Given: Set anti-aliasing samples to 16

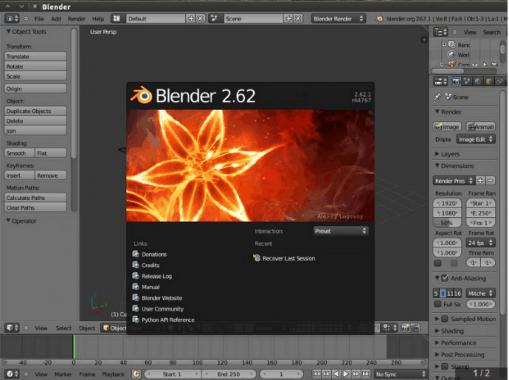Looking at the screenshot, I should coord(458,293).
